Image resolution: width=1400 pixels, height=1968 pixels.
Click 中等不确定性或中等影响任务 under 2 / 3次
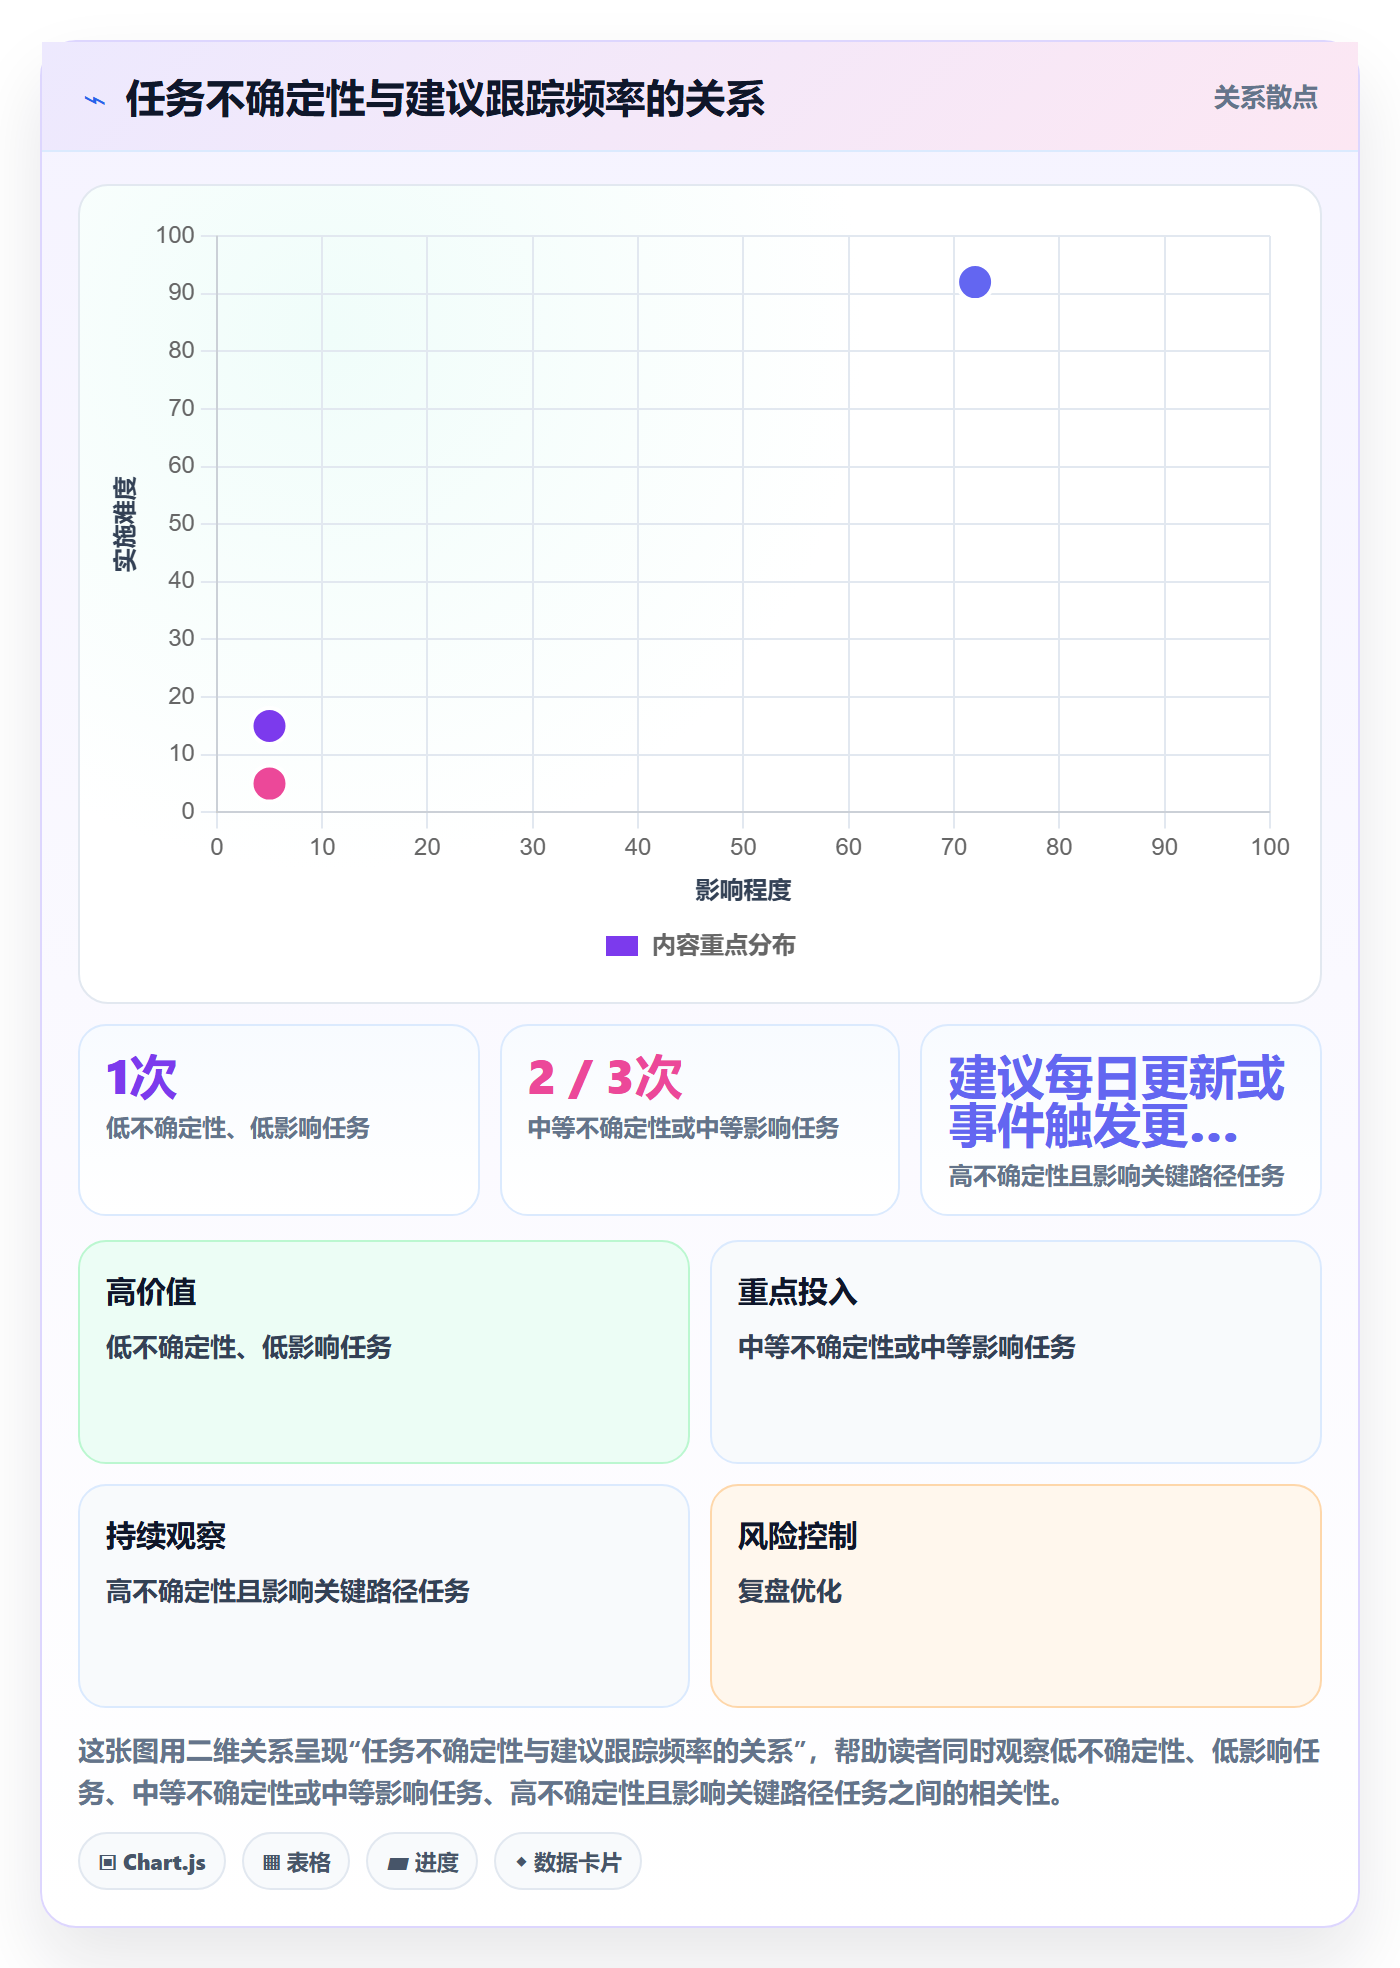click(684, 1128)
